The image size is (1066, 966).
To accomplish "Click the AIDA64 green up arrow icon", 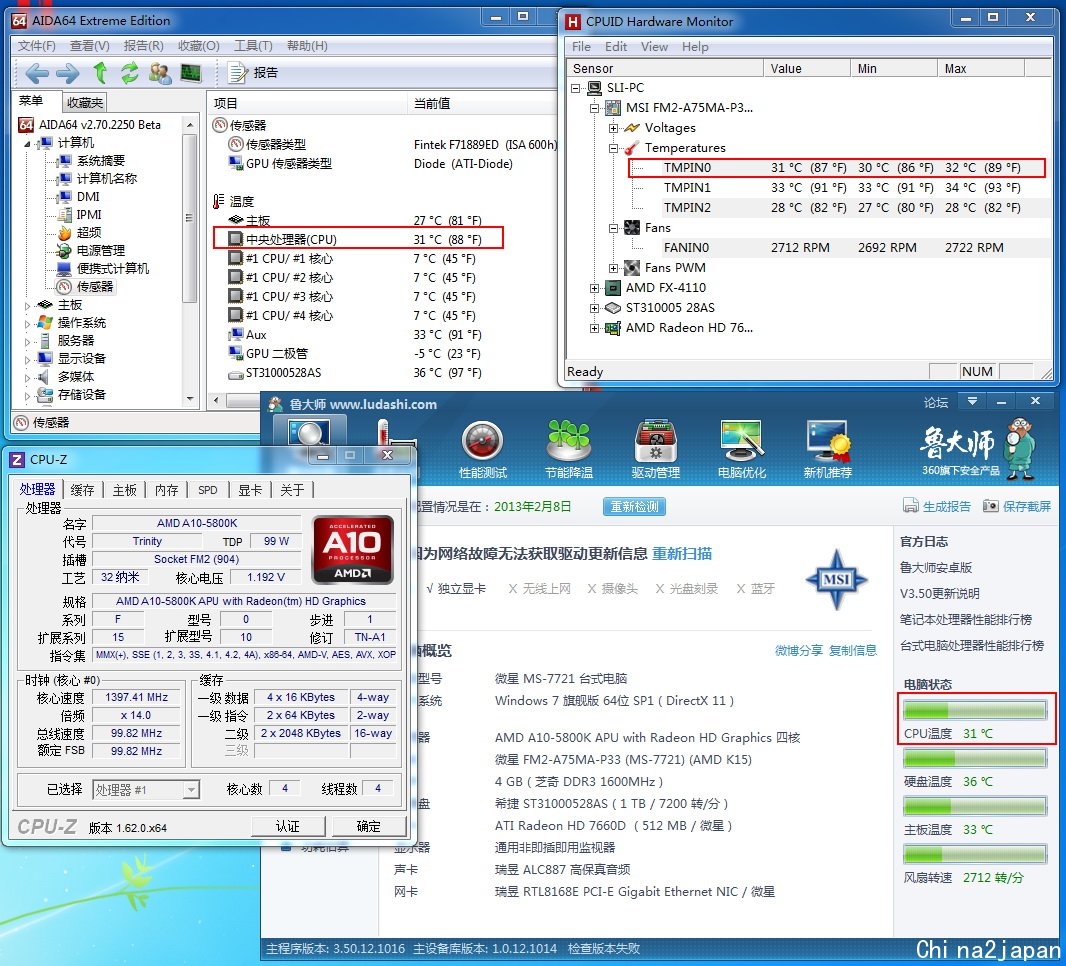I will pyautogui.click(x=100, y=72).
